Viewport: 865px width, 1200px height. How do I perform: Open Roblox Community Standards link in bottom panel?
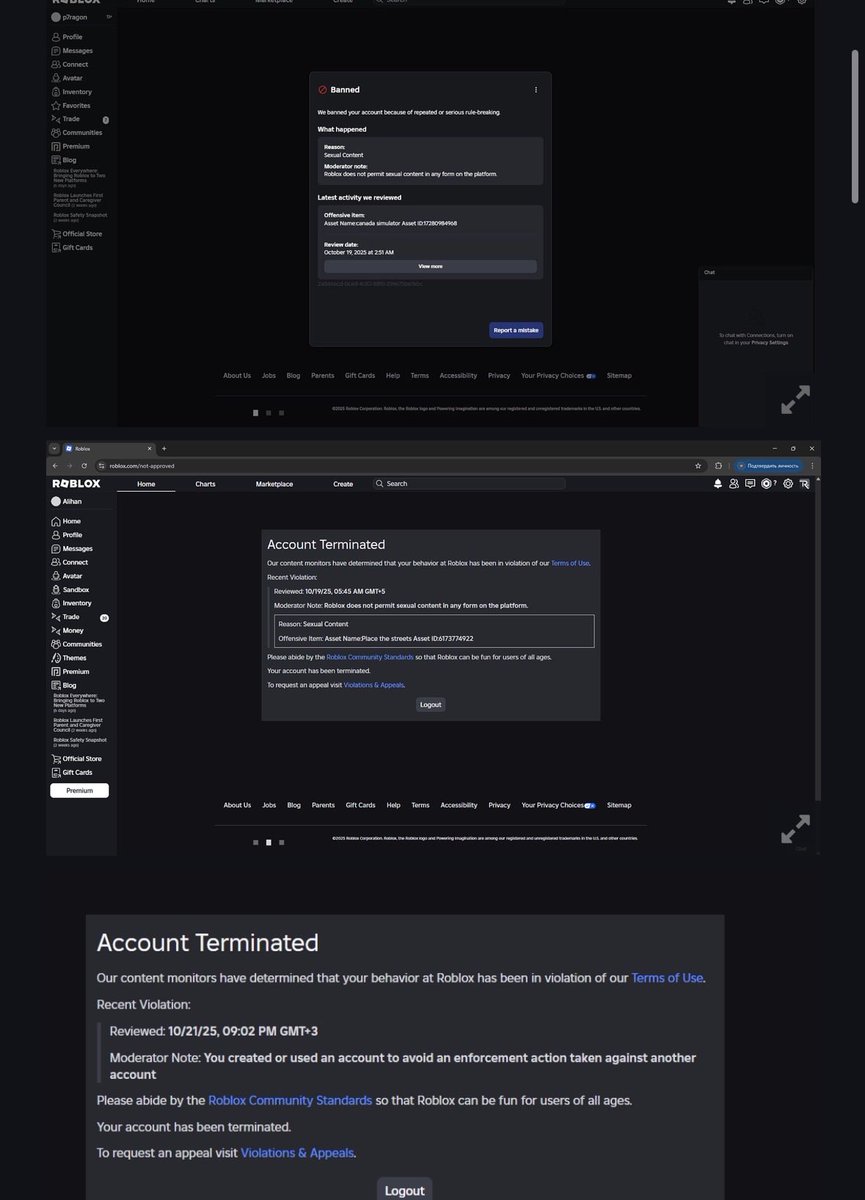point(290,1100)
